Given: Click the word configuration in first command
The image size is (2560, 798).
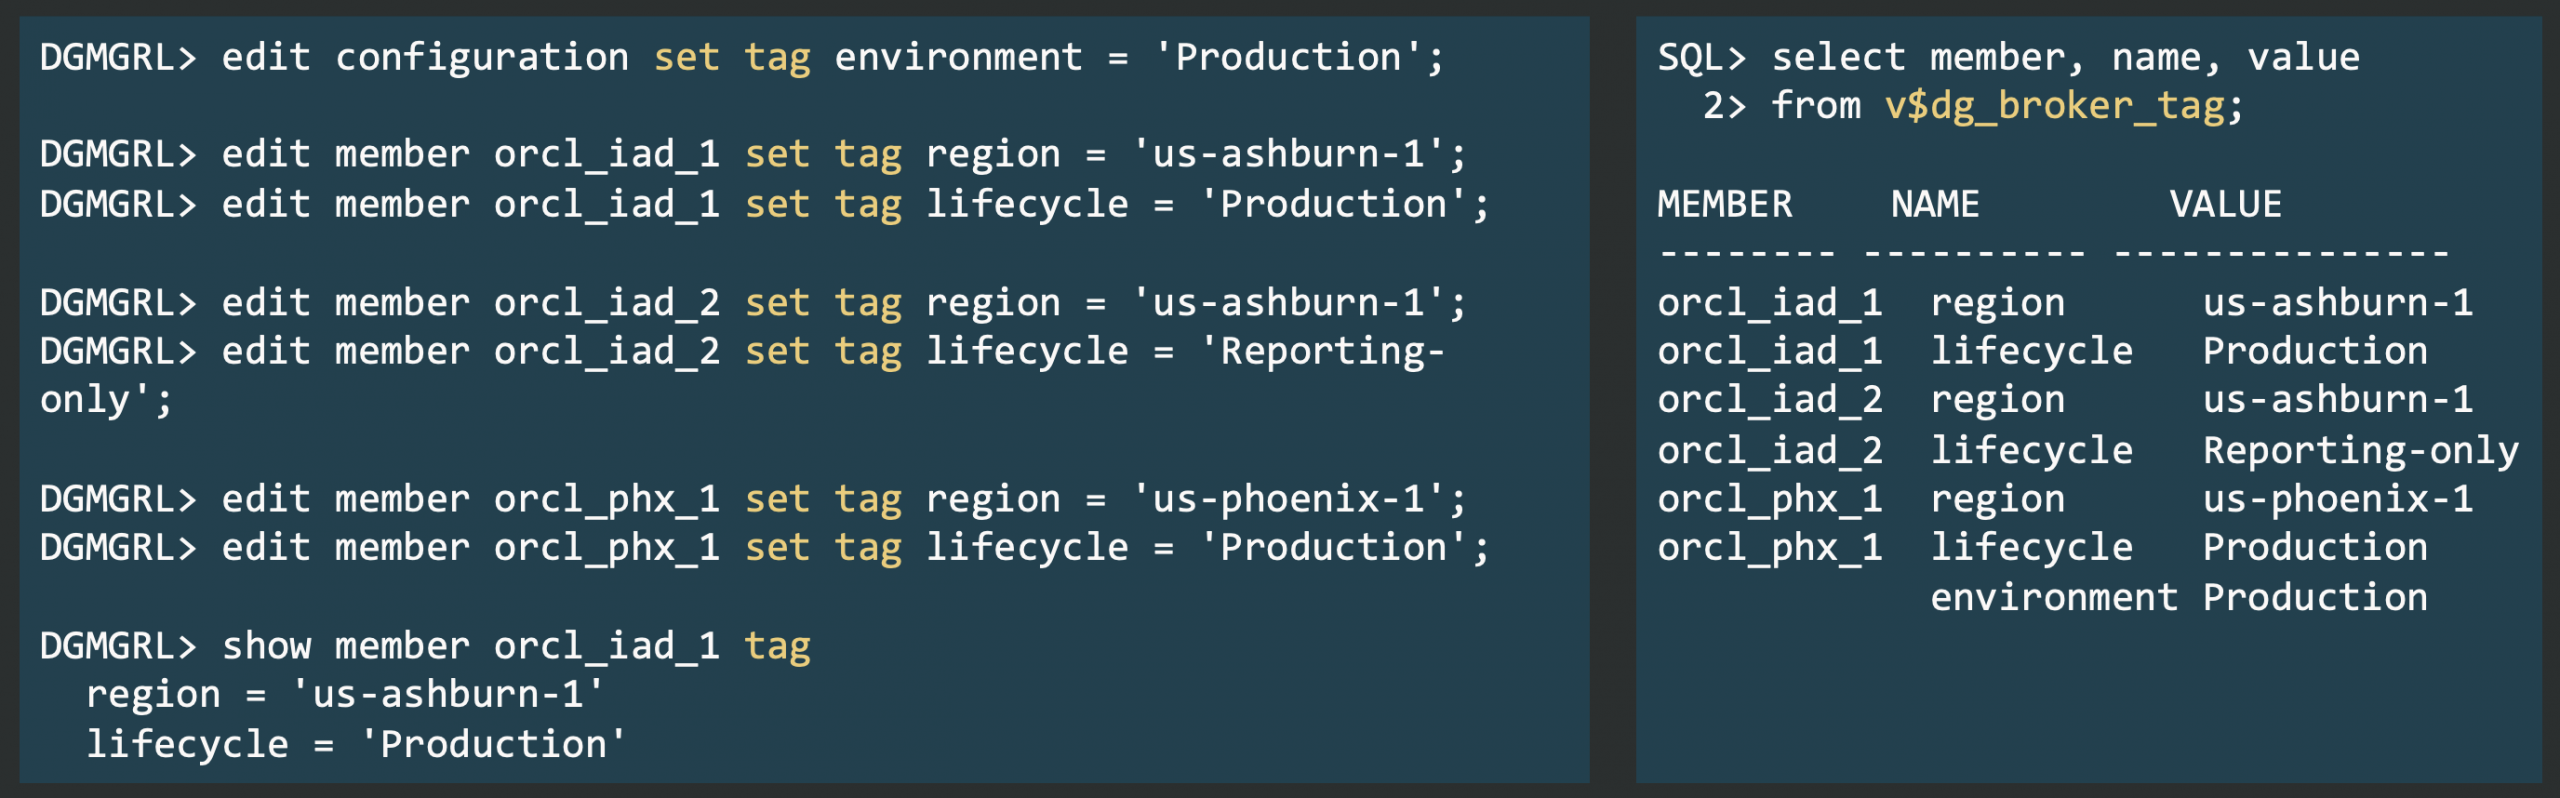Looking at the screenshot, I should point(481,57).
